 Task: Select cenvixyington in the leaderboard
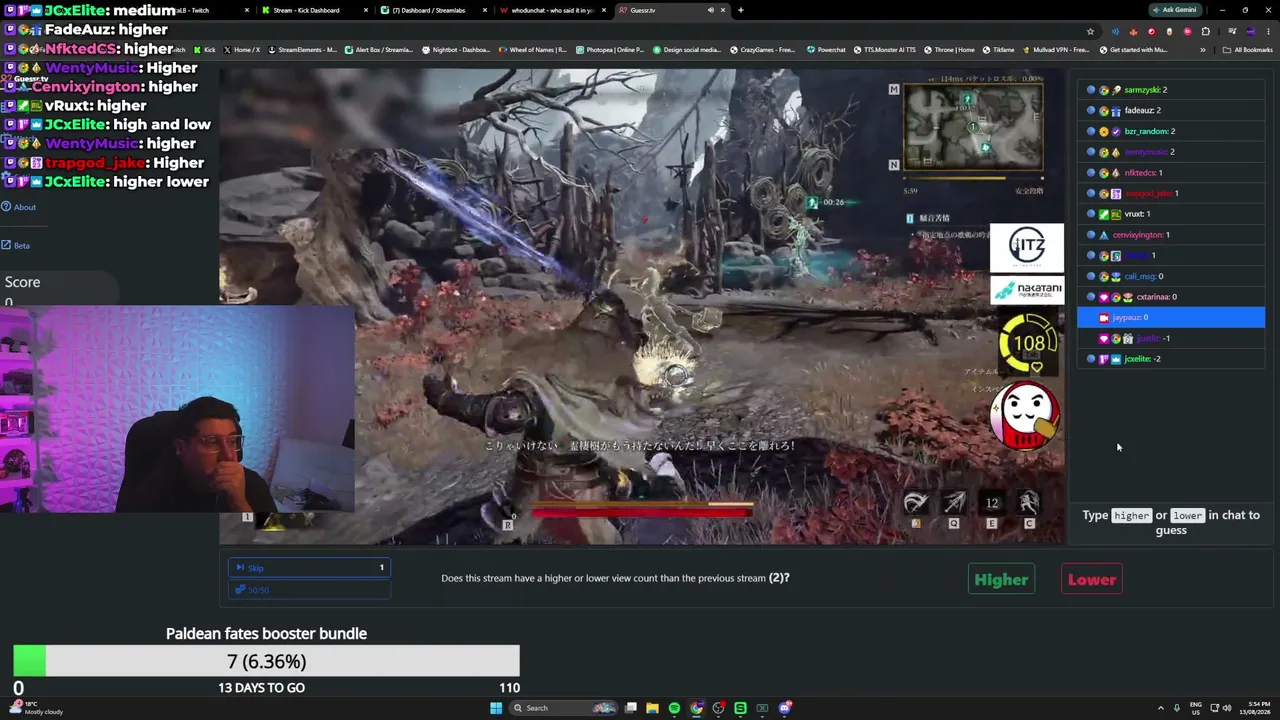click(x=1171, y=235)
